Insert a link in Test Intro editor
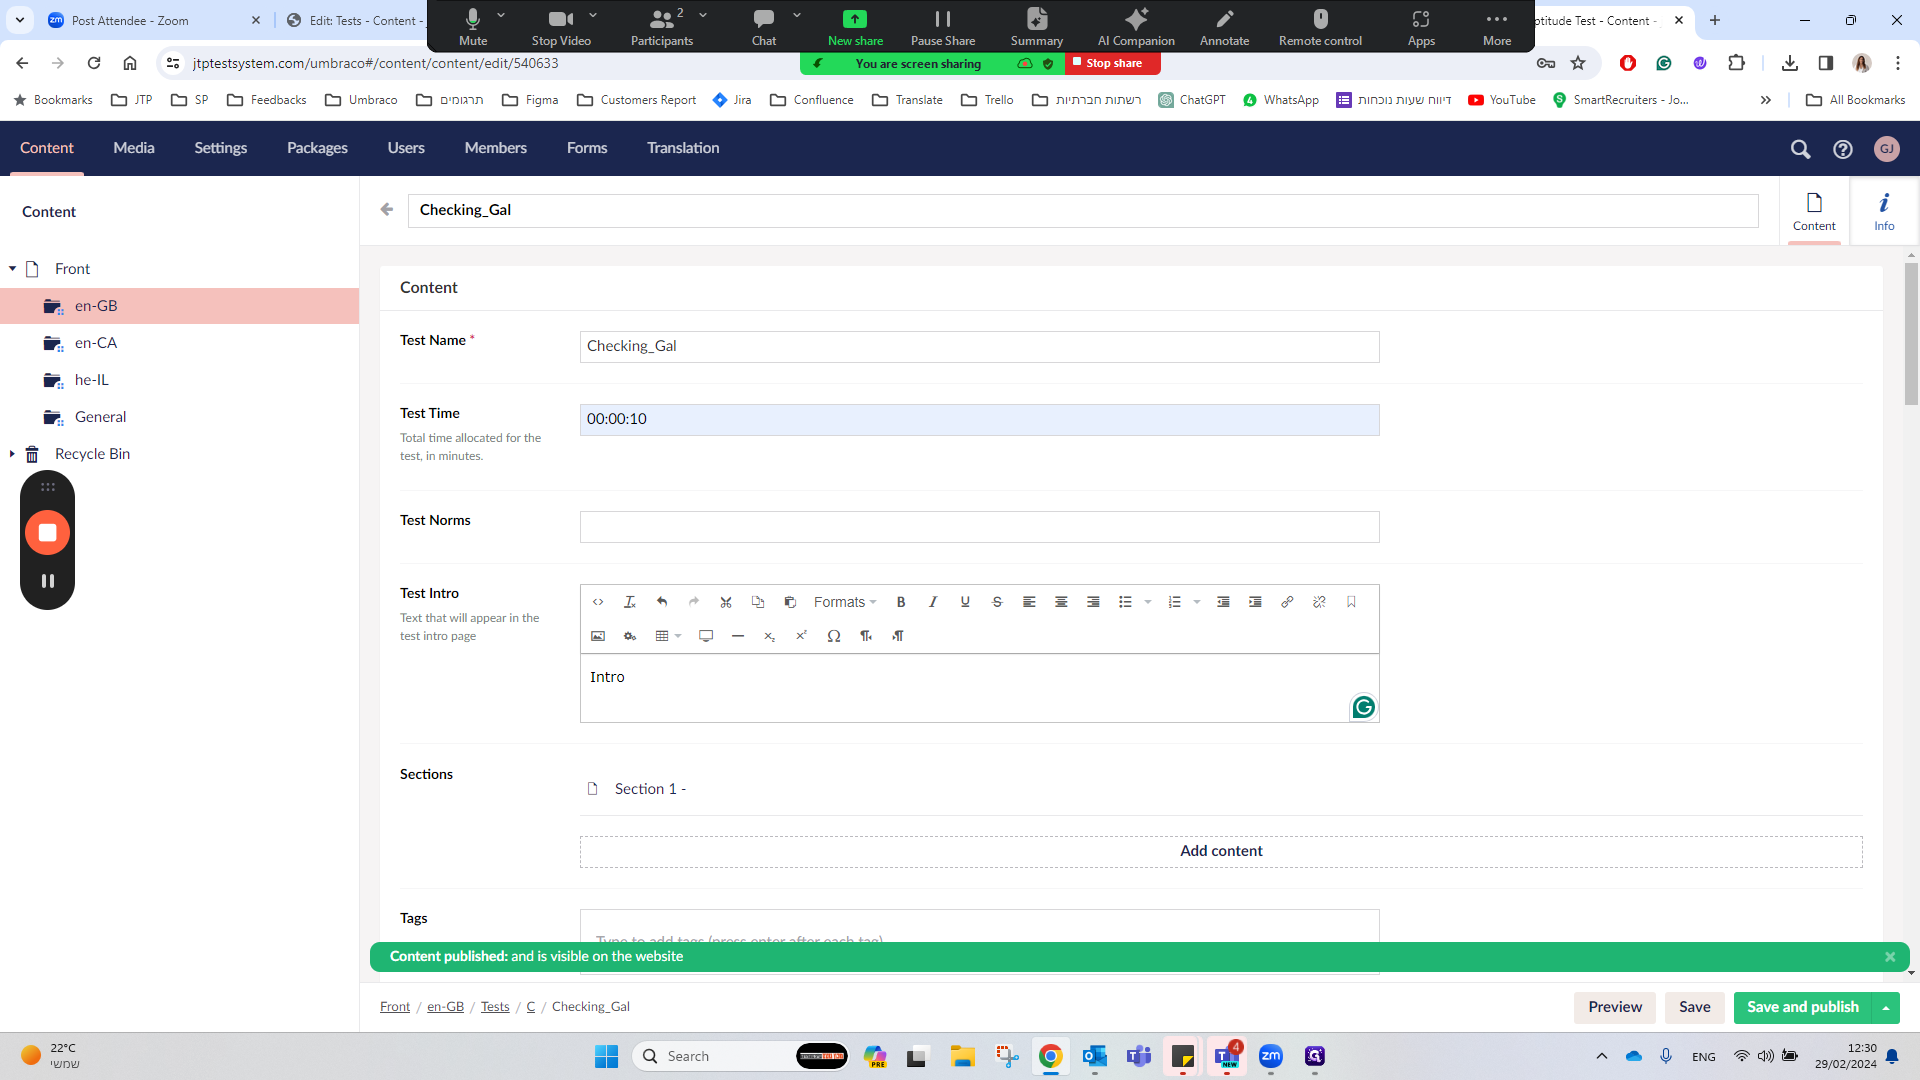This screenshot has height=1080, width=1920. coord(1287,602)
